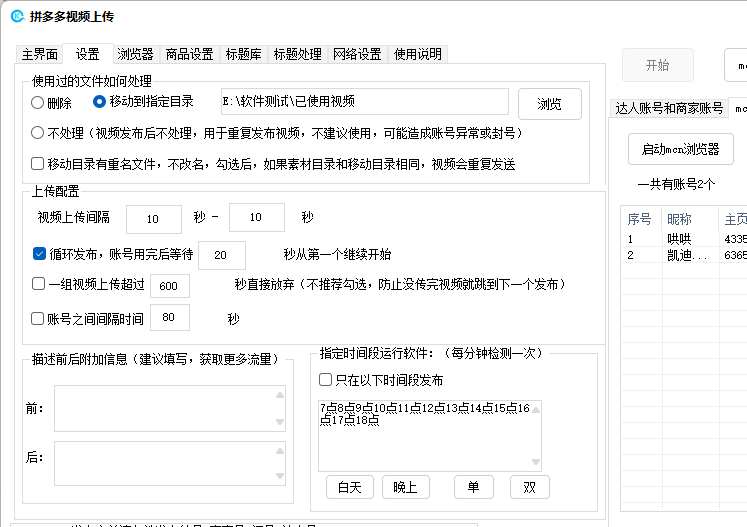
Task: Click the 晚上 time preset button
Action: point(405,487)
